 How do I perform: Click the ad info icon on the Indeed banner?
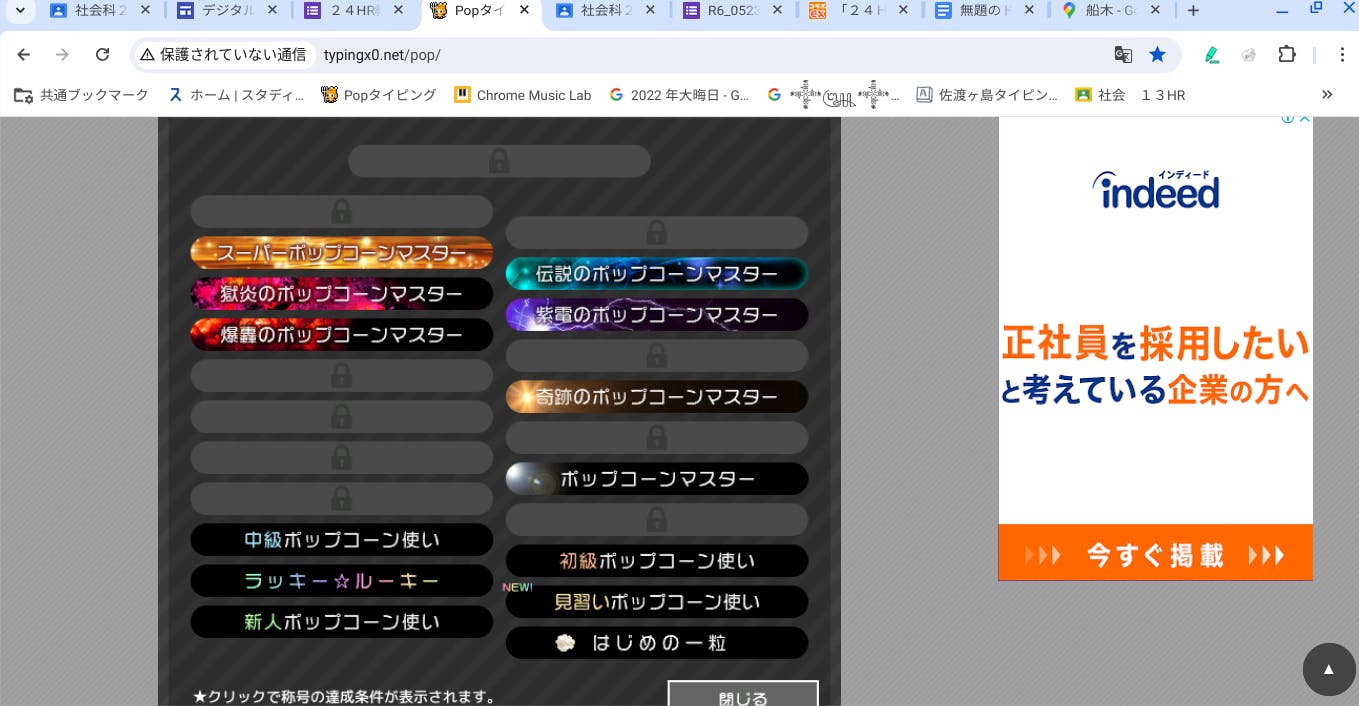pos(1289,119)
